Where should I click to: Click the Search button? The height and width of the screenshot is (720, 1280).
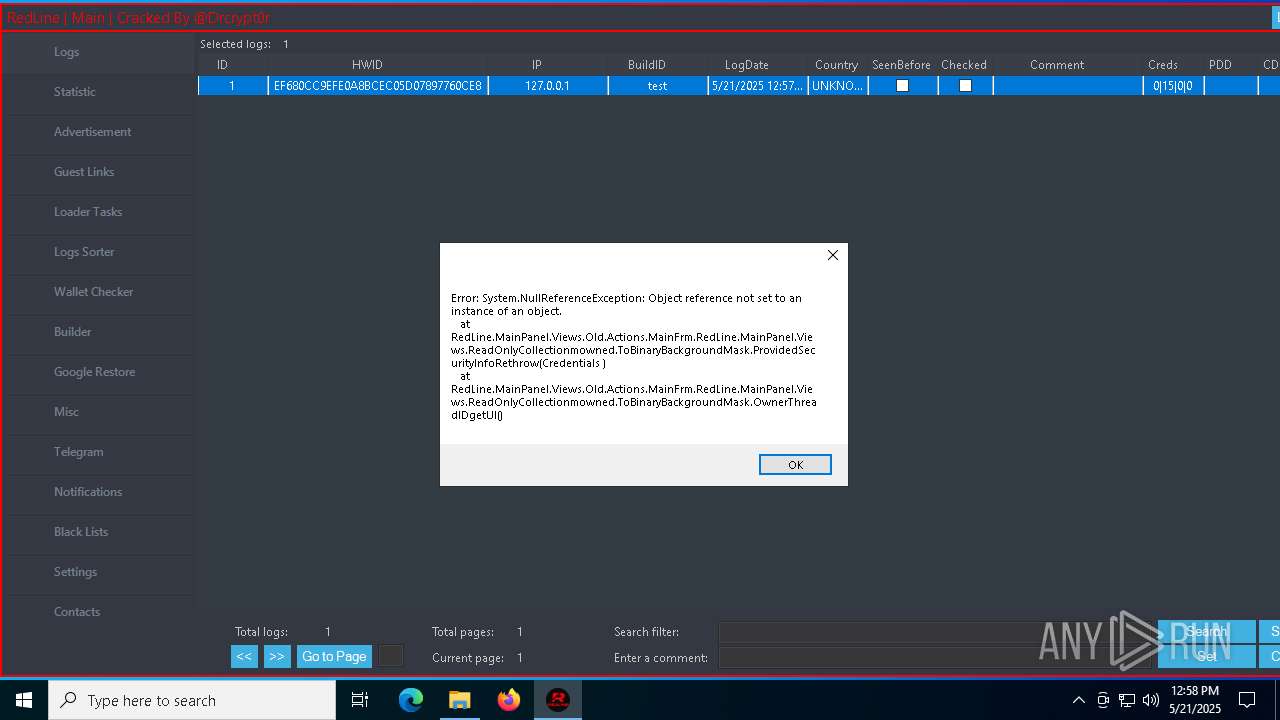point(1207,632)
